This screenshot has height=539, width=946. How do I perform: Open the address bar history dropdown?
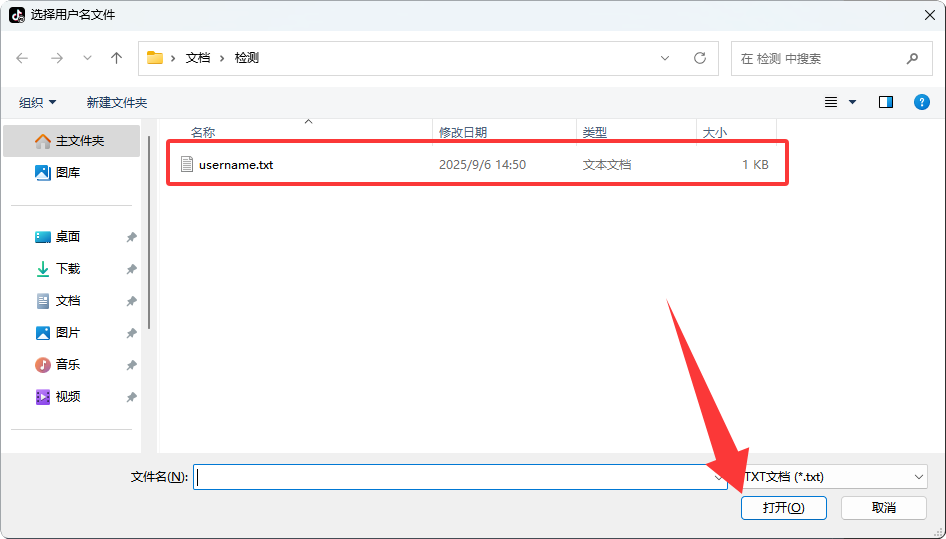pos(665,58)
